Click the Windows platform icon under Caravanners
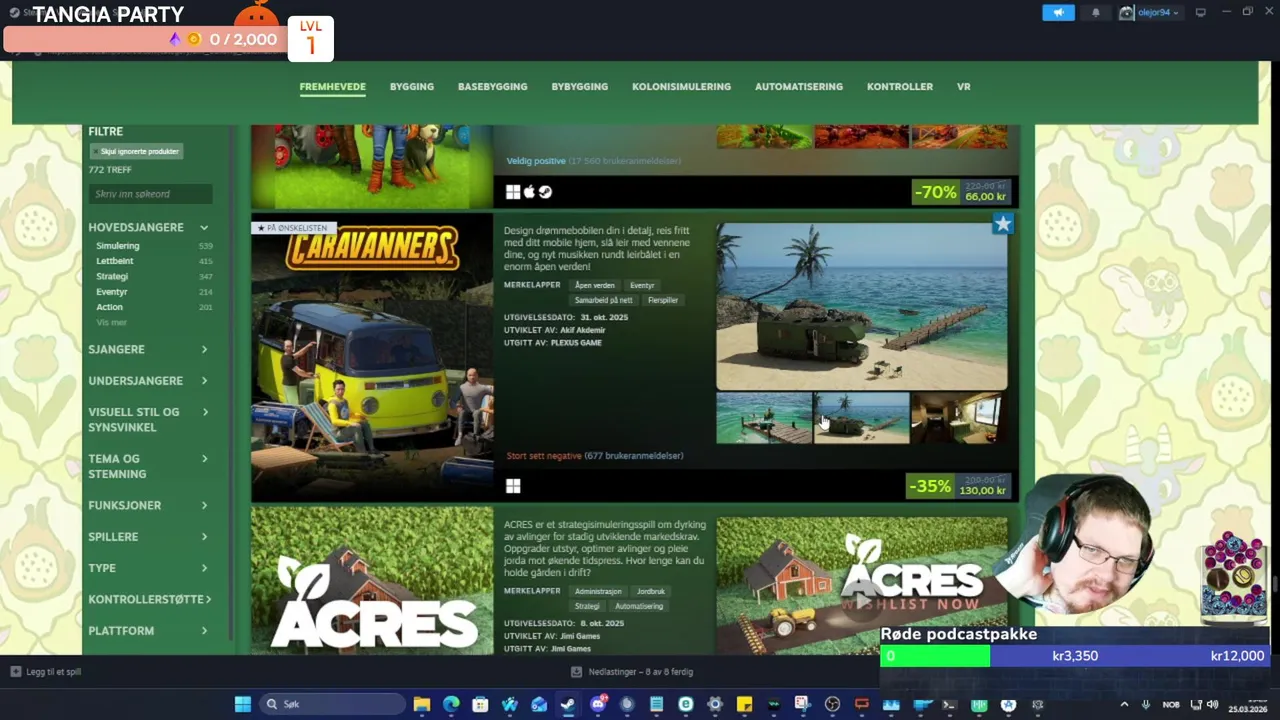The width and height of the screenshot is (1280, 720). click(x=513, y=486)
